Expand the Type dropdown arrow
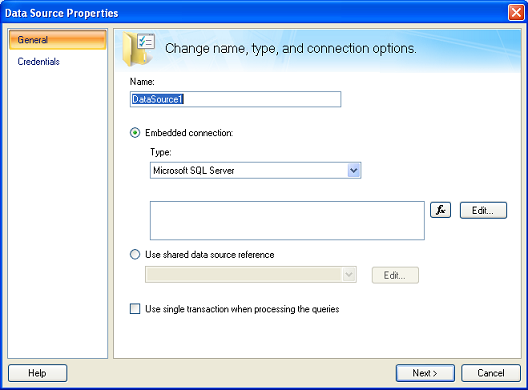The height and width of the screenshot is (390, 528). (354, 170)
